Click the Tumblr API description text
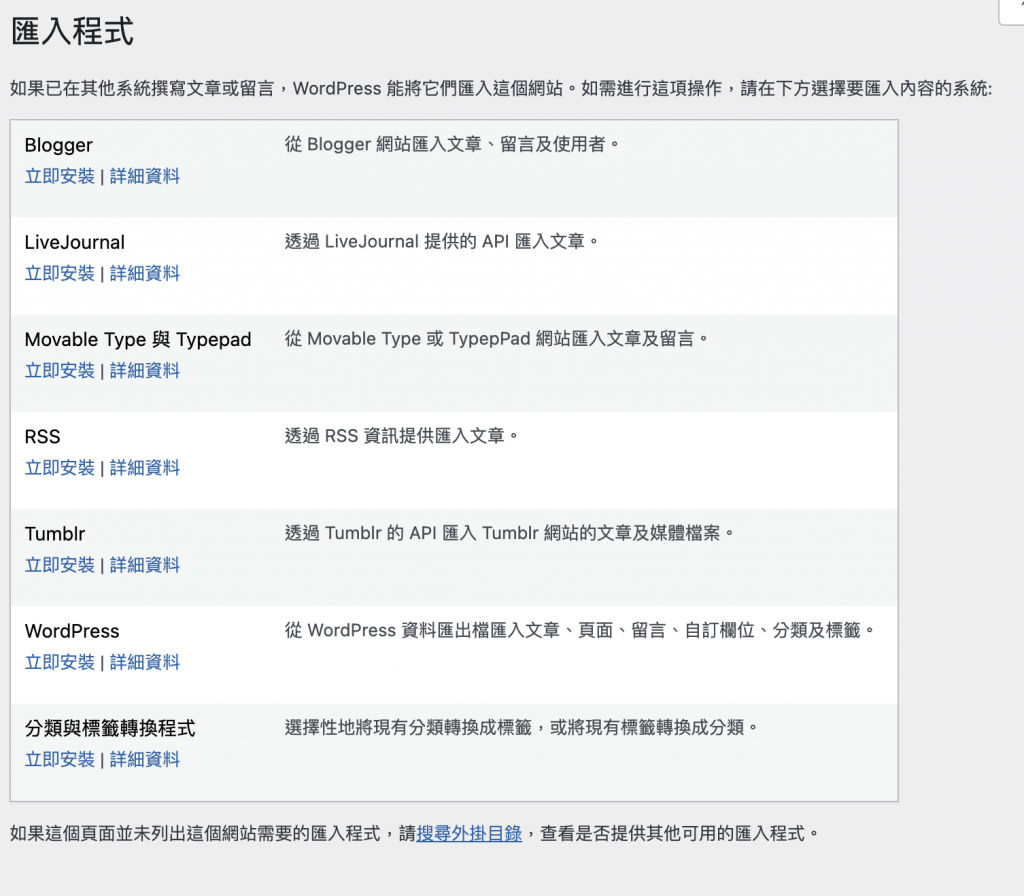 pyautogui.click(x=509, y=533)
